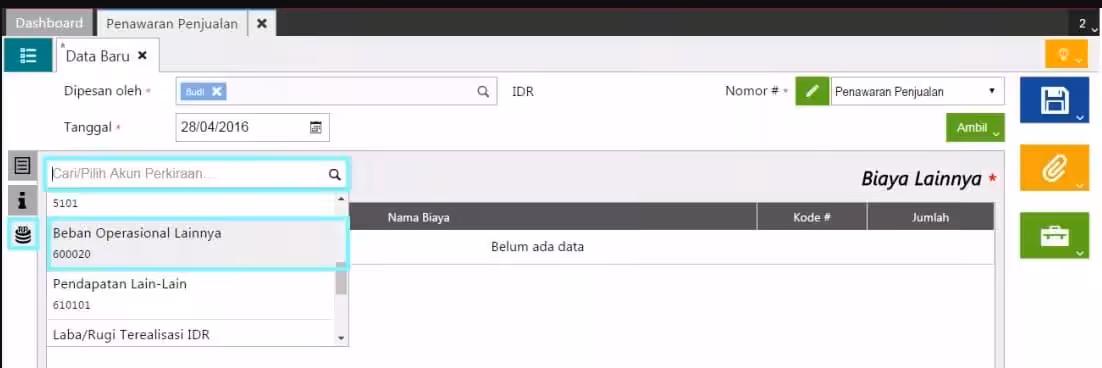The width and height of the screenshot is (1102, 368).
Task: Click the Ambil dropdown button
Action: point(975,128)
